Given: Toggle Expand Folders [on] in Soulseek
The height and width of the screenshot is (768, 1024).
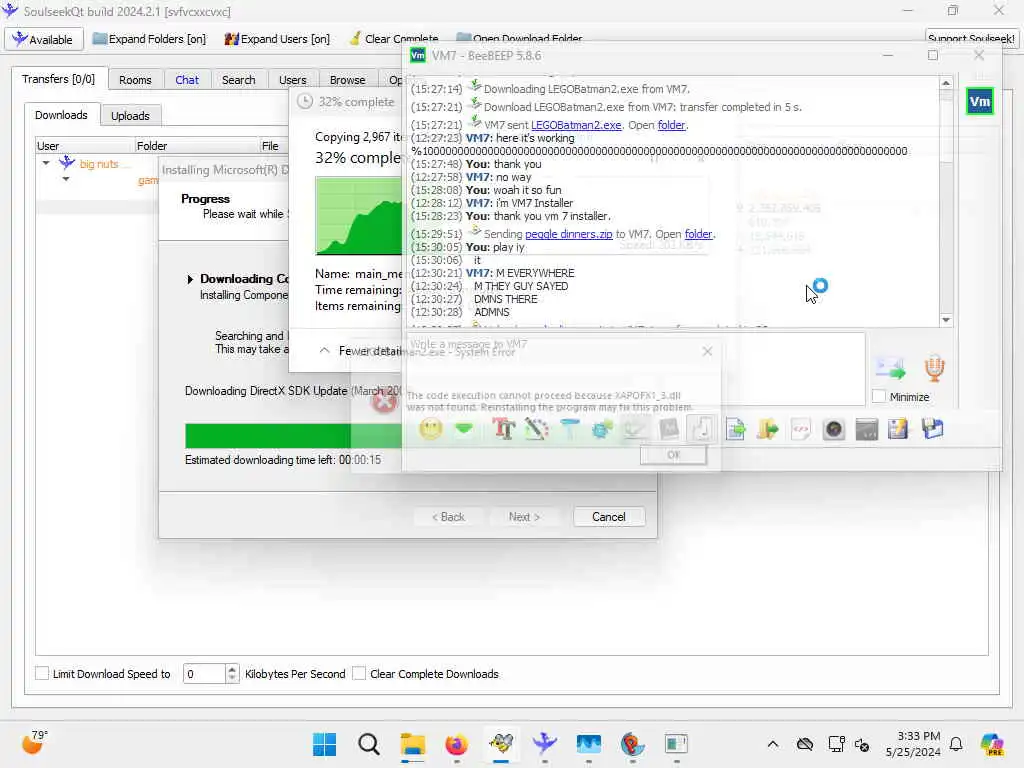Looking at the screenshot, I should [149, 39].
